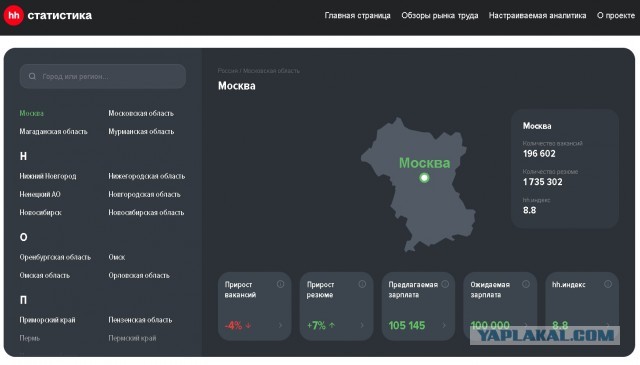Select Нижний Новгород
Viewport: 640px width, 365px height.
click(x=48, y=176)
